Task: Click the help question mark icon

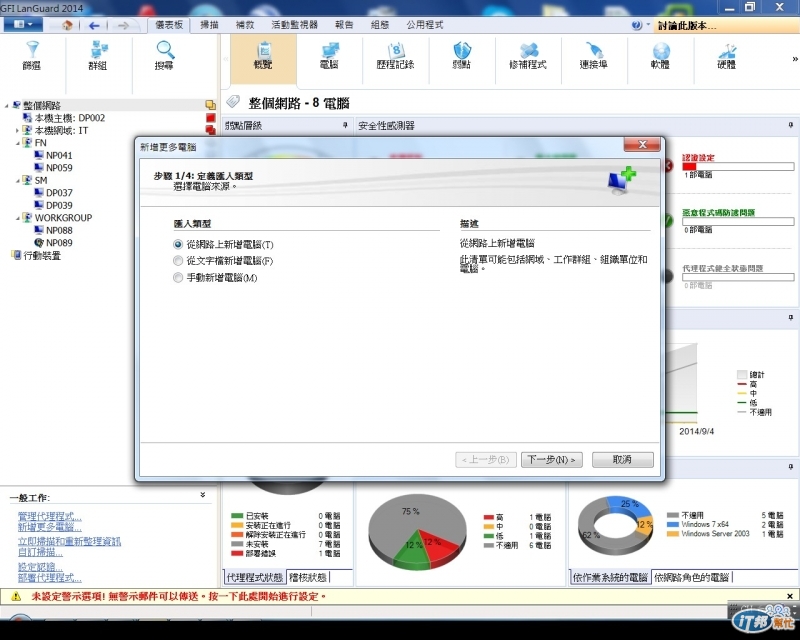Action: [x=636, y=25]
